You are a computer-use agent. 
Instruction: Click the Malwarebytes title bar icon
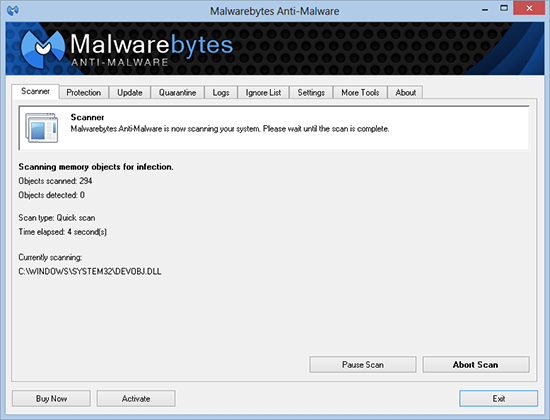click(x=13, y=10)
